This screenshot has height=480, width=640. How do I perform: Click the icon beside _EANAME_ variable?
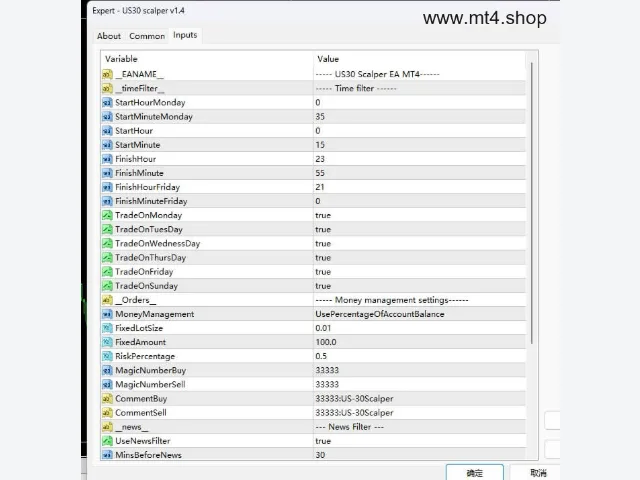tap(107, 74)
